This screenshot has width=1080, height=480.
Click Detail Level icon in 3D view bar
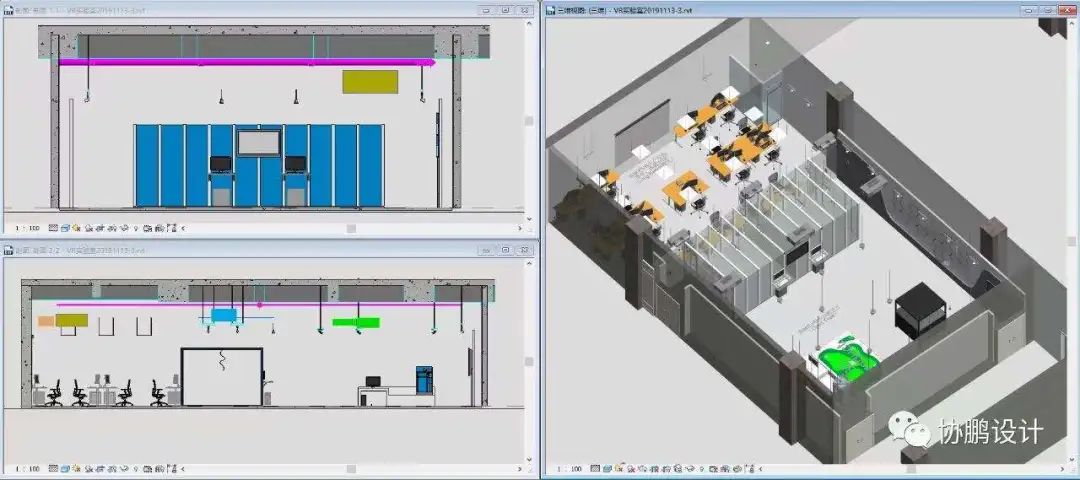coord(594,468)
